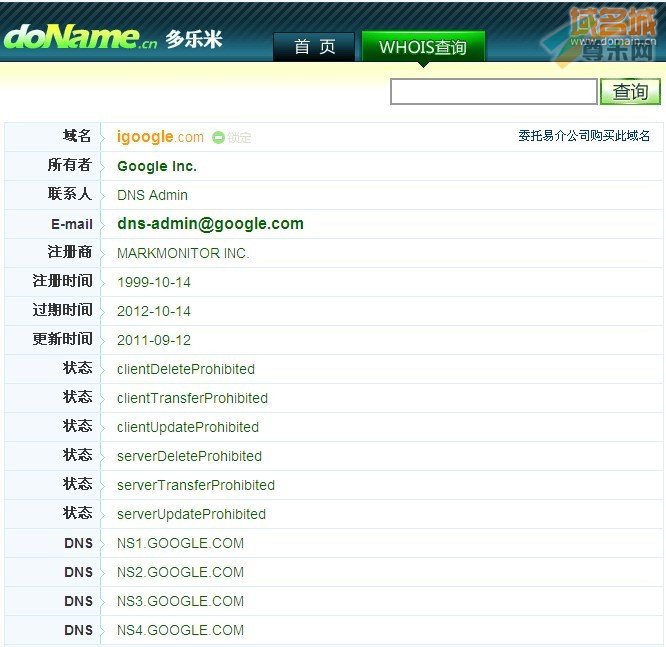Click the 查询 search button

[x=630, y=91]
